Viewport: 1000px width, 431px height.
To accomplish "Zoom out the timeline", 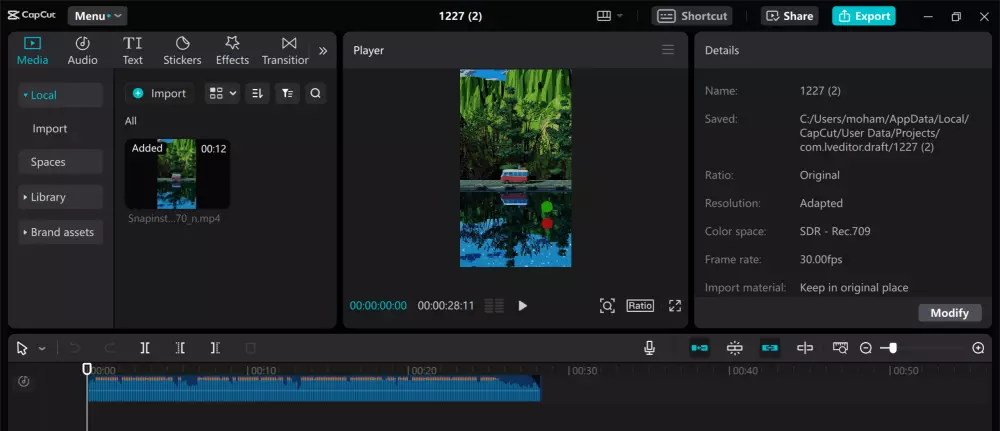I will (865, 348).
